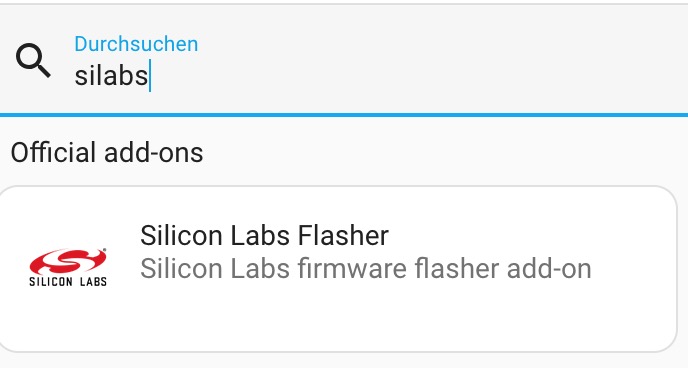Click the word Flasher in card title
688x368 pixels.
343,235
